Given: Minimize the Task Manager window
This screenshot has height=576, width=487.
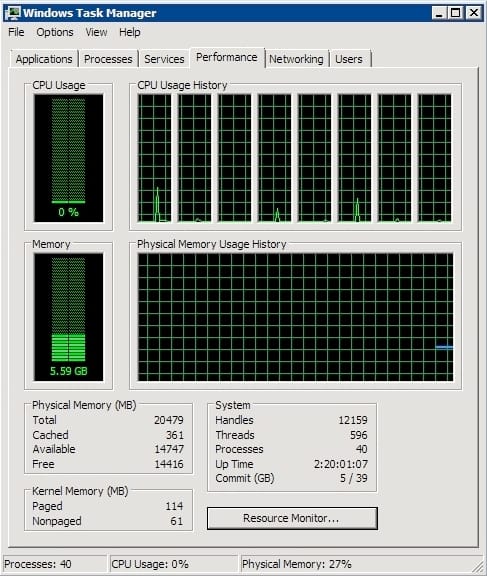Looking at the screenshot, I should 439,13.
